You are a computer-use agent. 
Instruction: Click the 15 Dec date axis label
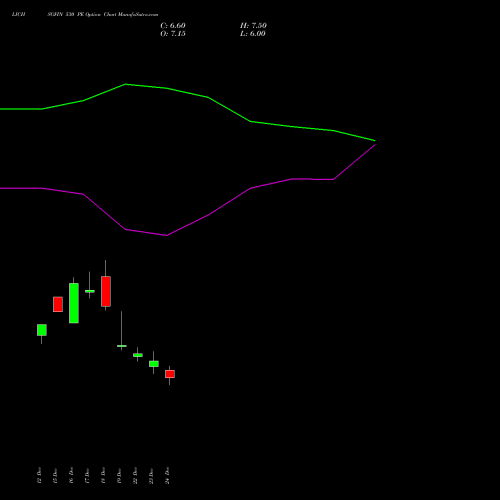(55, 476)
